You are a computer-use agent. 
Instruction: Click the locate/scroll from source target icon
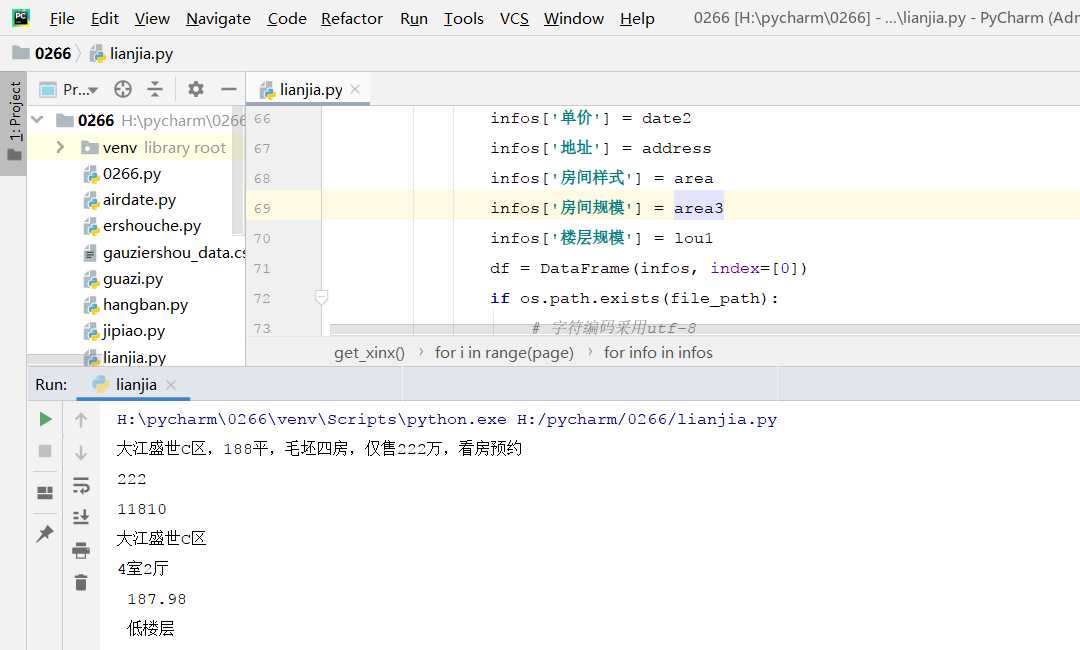[123, 89]
